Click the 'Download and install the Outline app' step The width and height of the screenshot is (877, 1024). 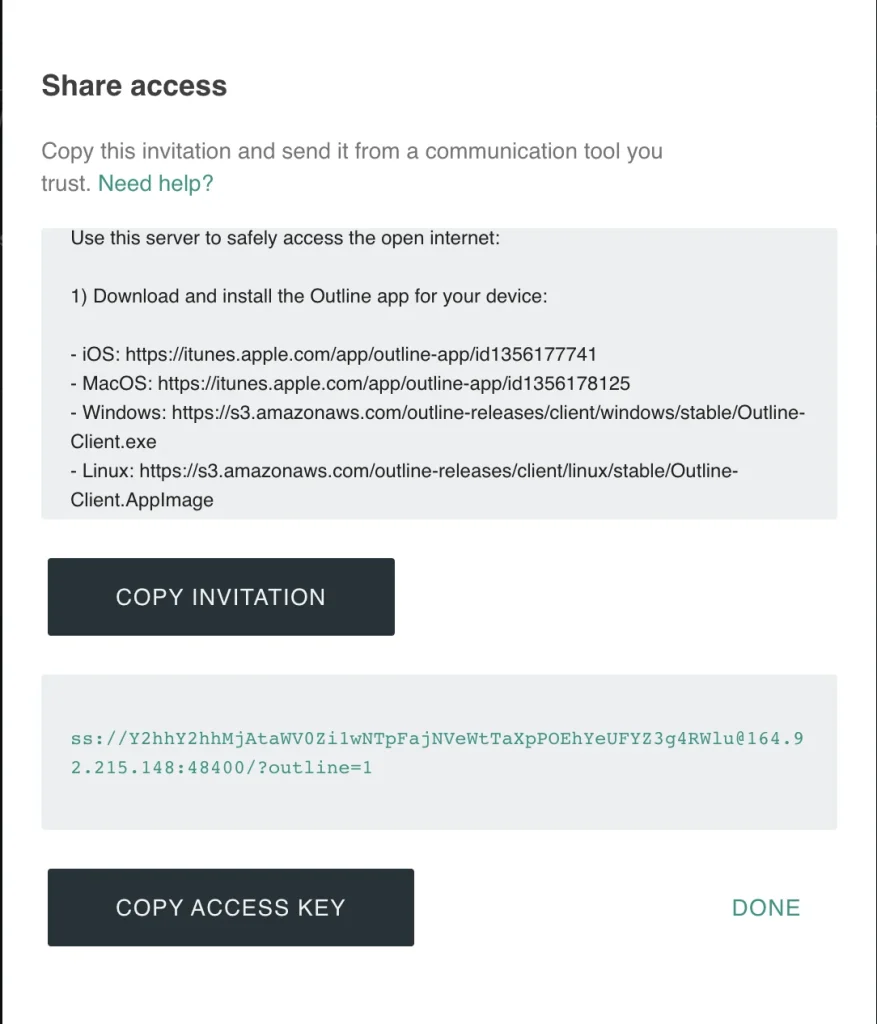tap(309, 296)
